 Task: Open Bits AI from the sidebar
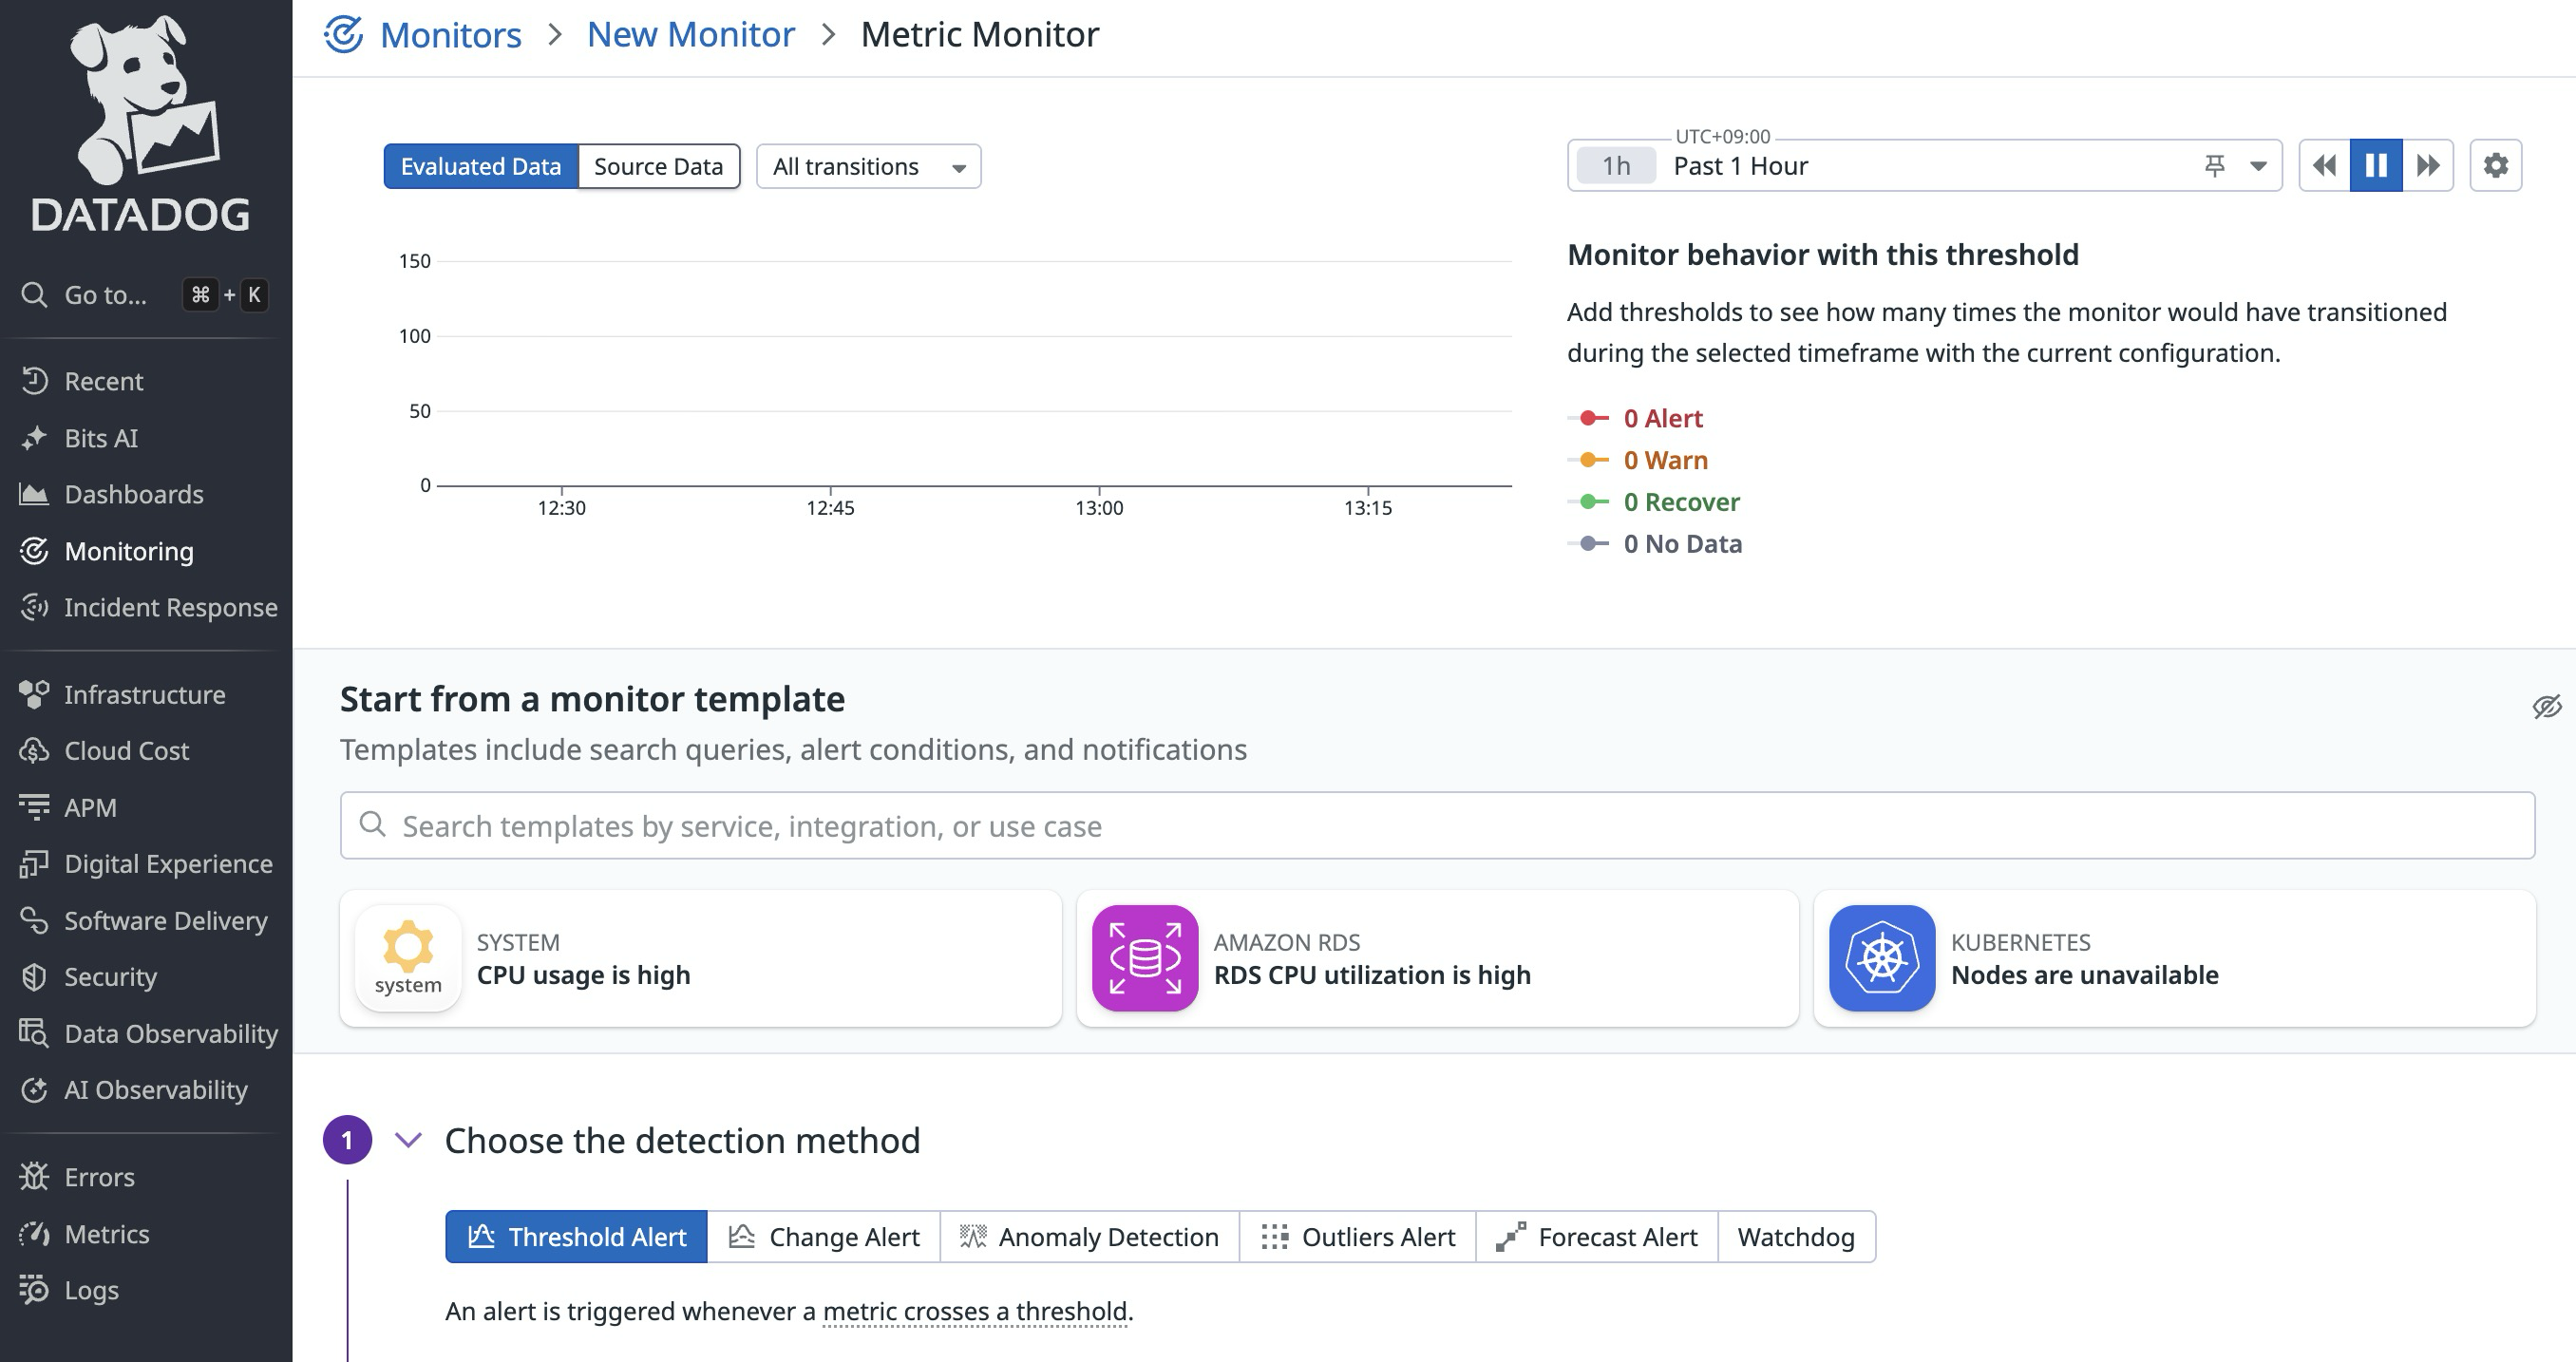pyautogui.click(x=100, y=437)
